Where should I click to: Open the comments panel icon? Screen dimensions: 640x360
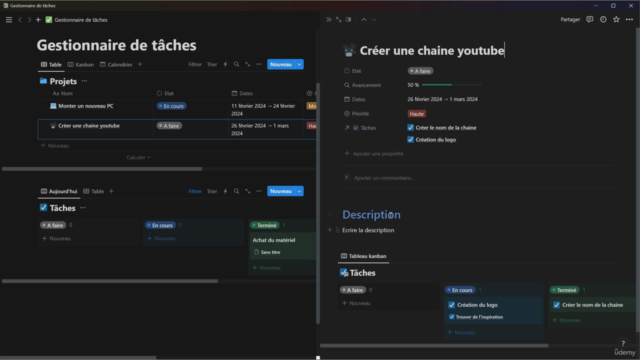[x=589, y=19]
